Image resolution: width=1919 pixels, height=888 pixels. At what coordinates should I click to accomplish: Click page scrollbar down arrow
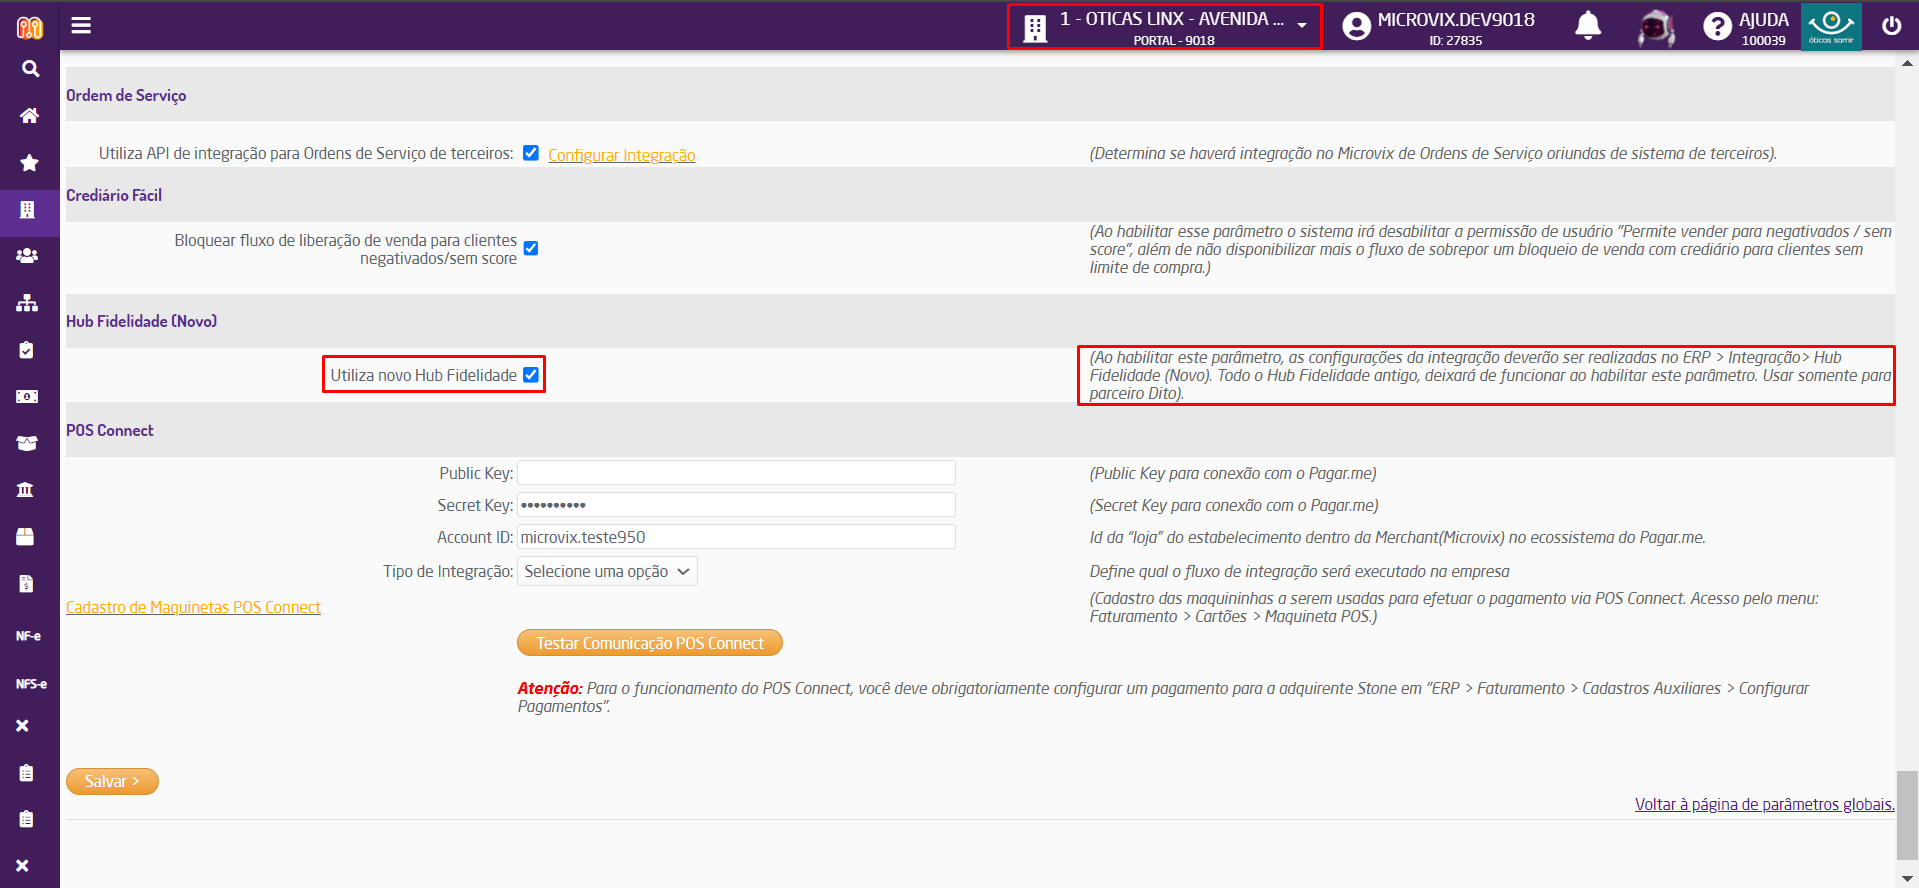pos(1908,877)
